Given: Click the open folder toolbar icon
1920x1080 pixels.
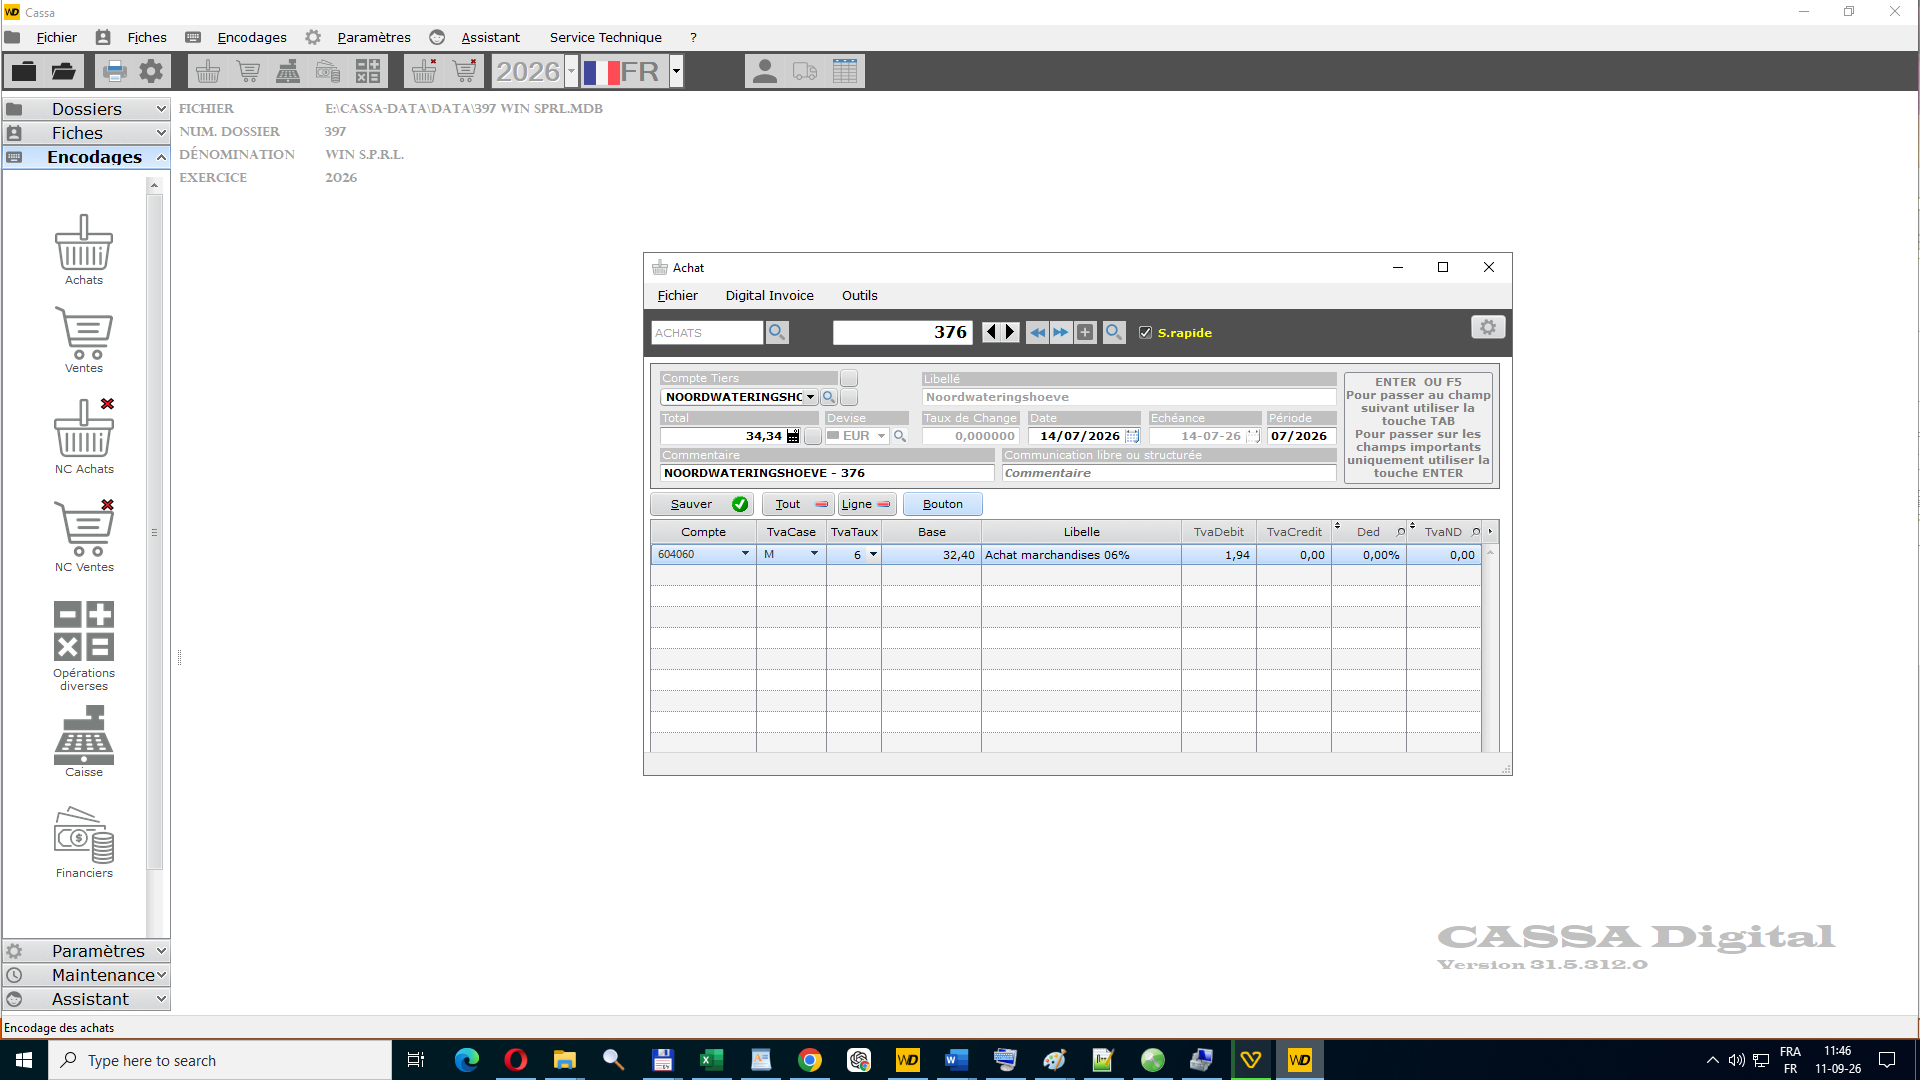Looking at the screenshot, I should 63,71.
